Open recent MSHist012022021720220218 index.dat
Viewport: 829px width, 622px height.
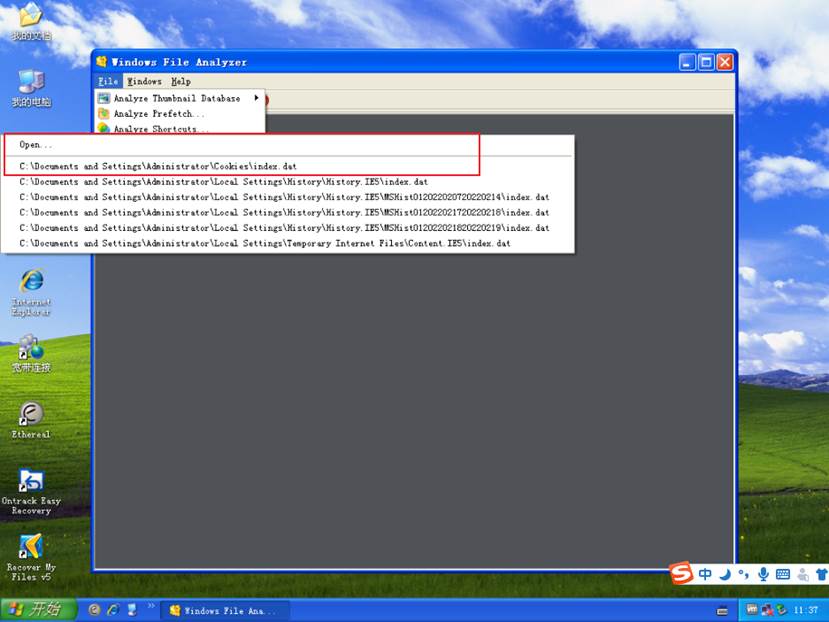pos(288,212)
